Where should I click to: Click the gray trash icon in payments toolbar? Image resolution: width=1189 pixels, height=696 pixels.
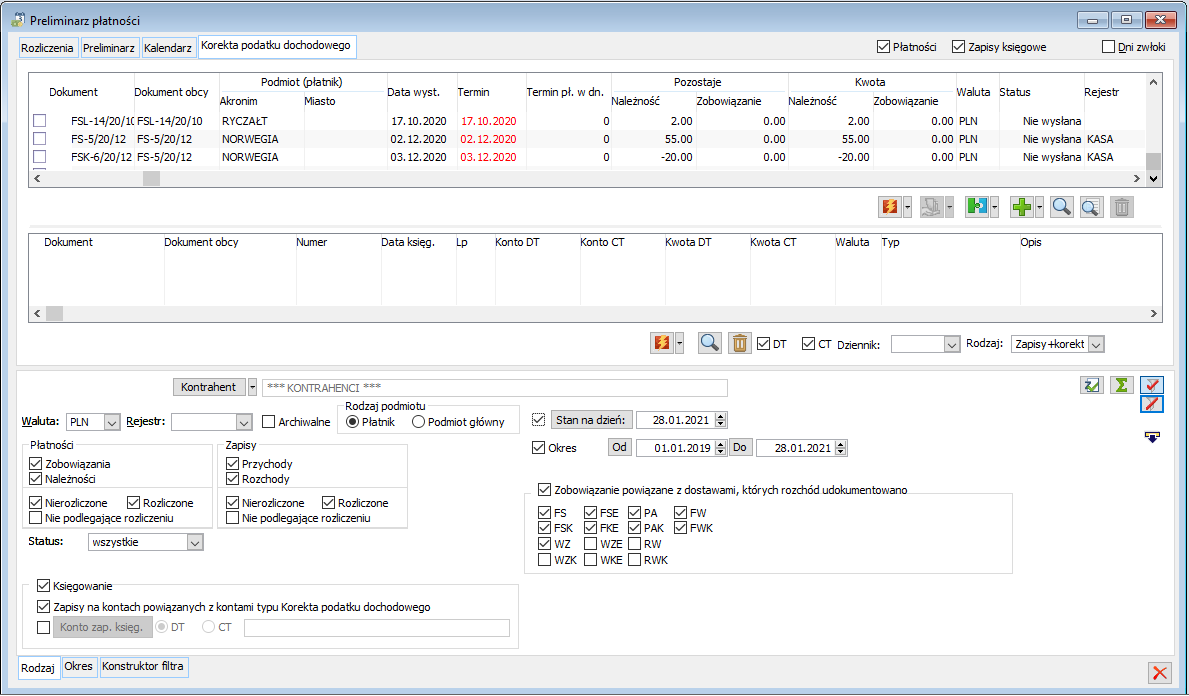click(1122, 207)
